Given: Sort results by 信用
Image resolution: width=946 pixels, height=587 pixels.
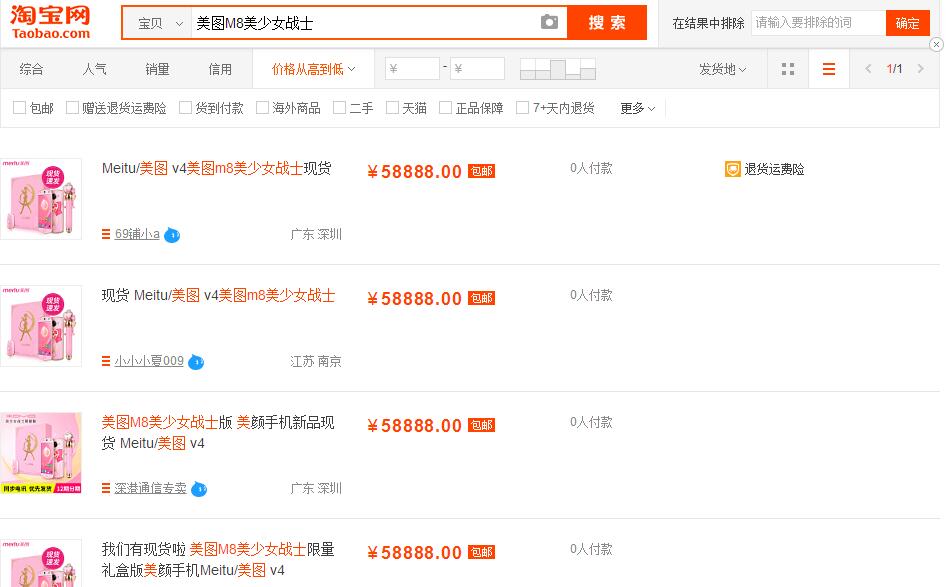Looking at the screenshot, I should pyautogui.click(x=220, y=69).
